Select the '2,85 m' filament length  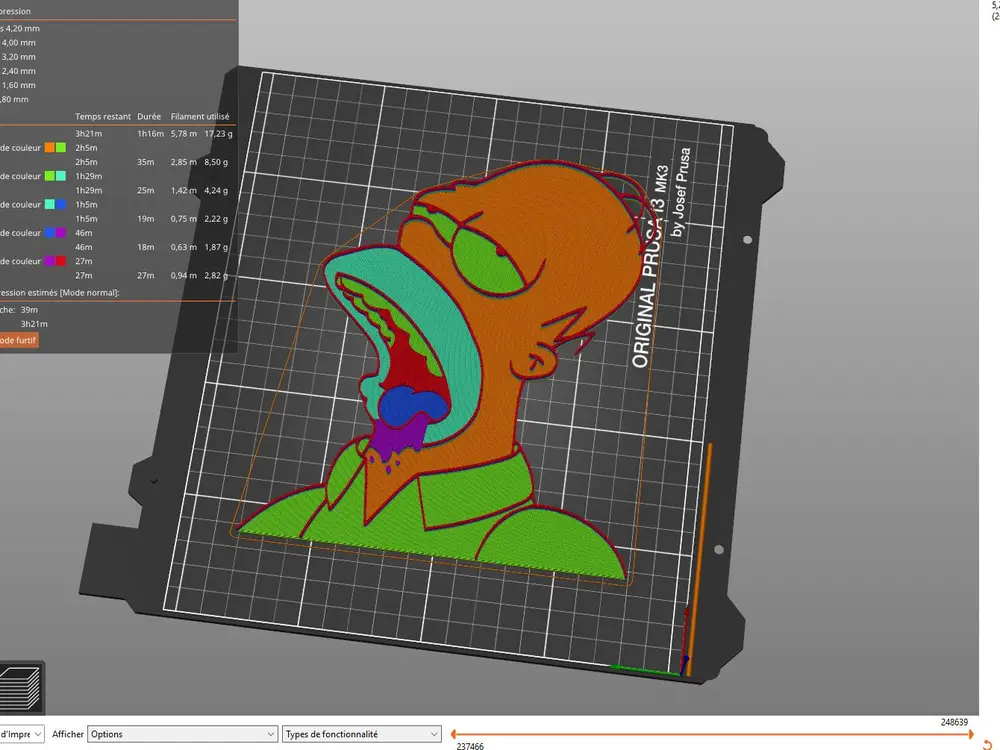(x=184, y=162)
